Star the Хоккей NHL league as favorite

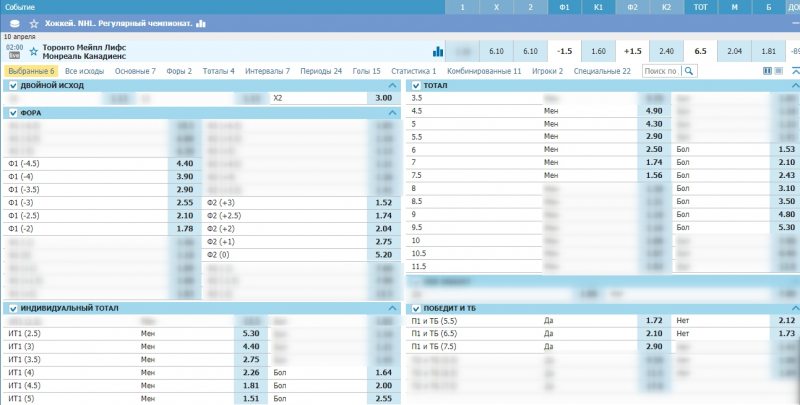34,23
